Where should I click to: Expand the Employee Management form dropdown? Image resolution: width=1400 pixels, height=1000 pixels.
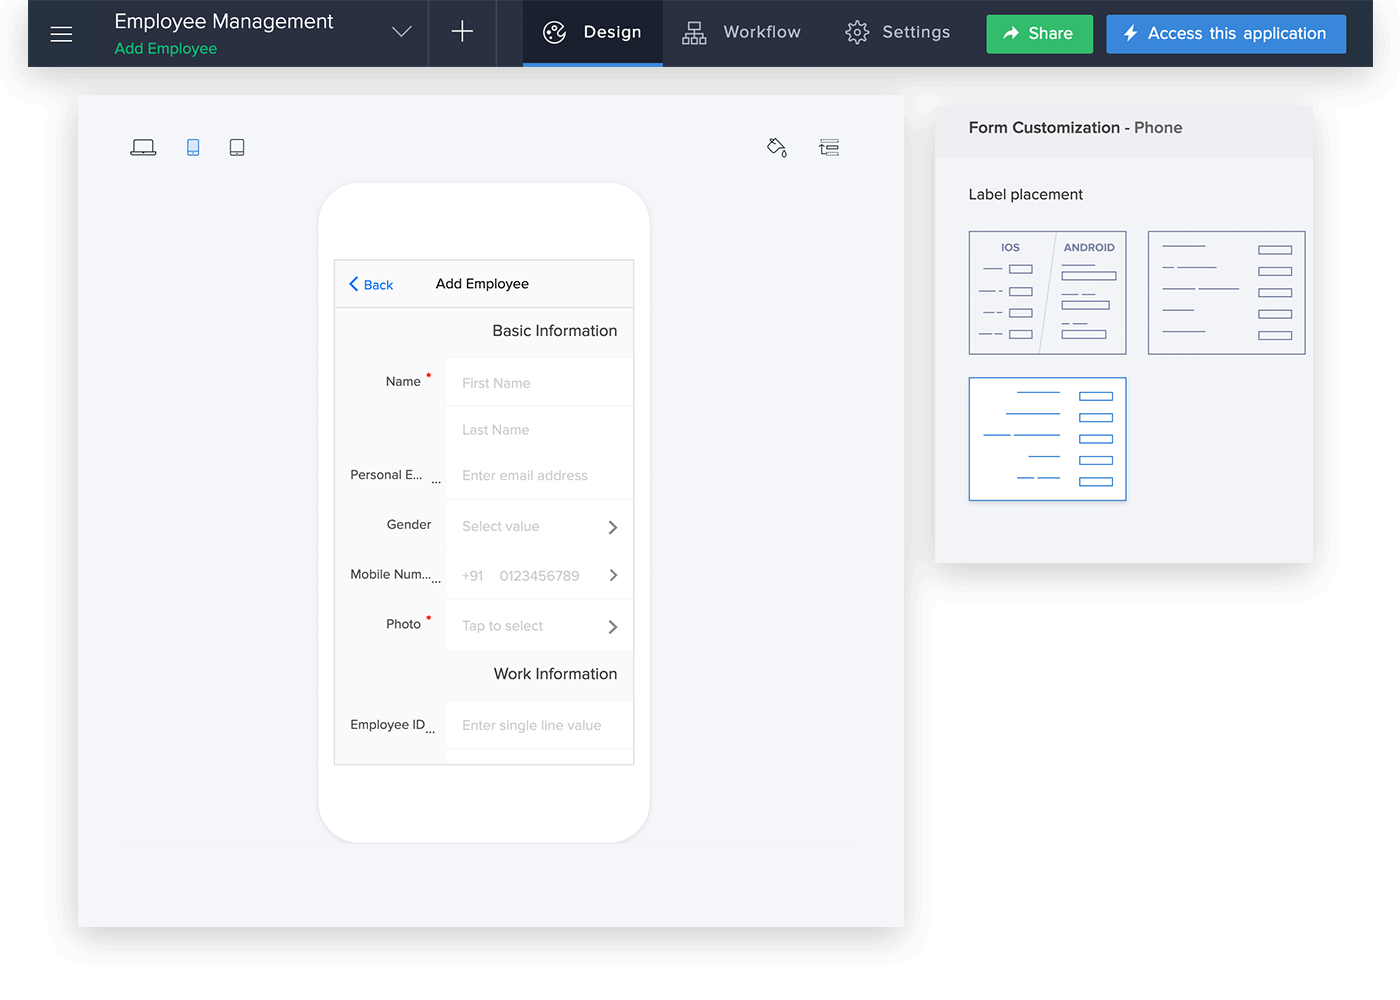tap(401, 32)
